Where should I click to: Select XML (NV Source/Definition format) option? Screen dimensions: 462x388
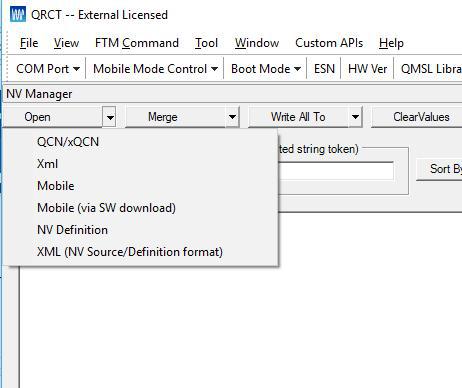point(130,252)
